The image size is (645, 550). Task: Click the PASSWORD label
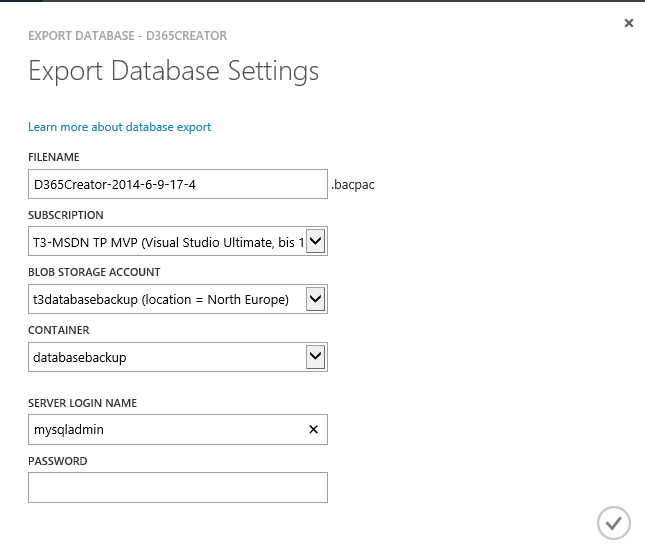click(x=58, y=461)
